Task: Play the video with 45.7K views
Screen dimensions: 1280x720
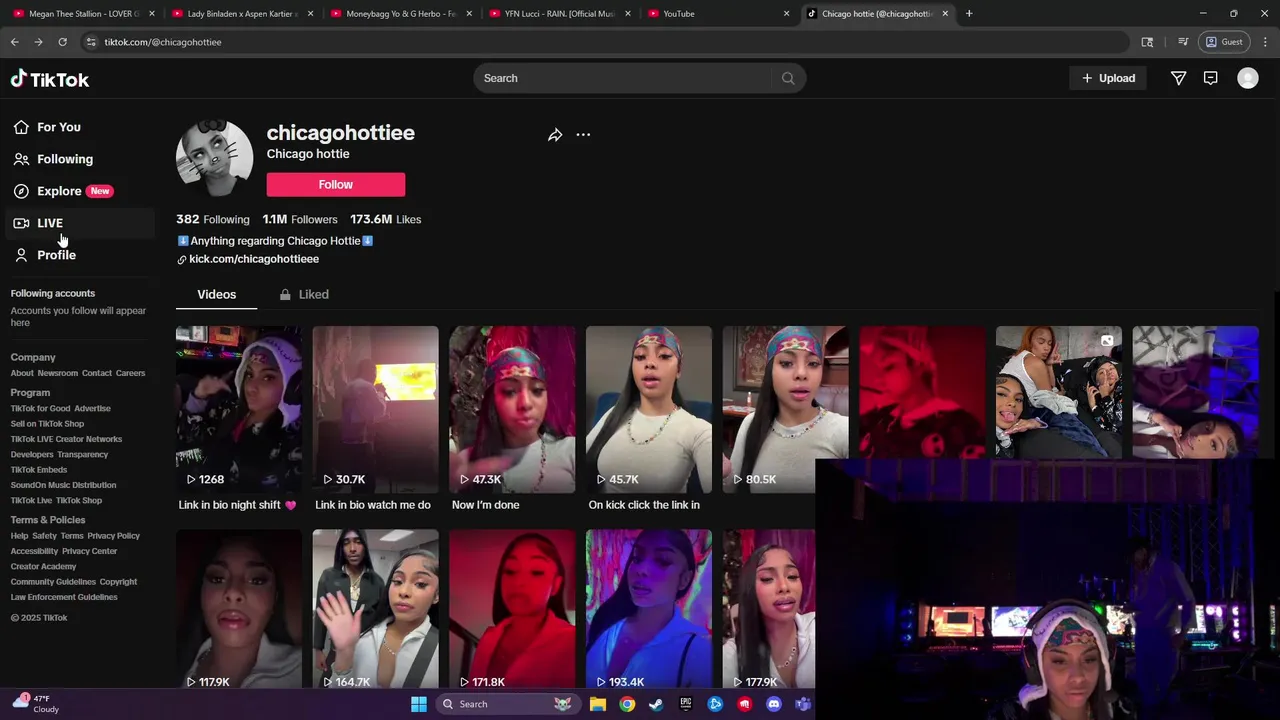Action: click(649, 409)
